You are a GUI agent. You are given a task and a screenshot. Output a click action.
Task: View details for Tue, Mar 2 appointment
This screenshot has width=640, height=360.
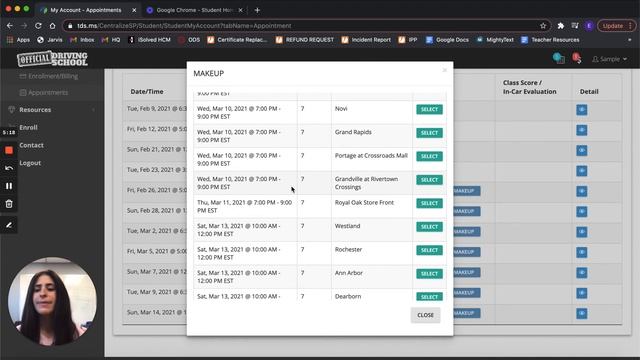tap(582, 232)
